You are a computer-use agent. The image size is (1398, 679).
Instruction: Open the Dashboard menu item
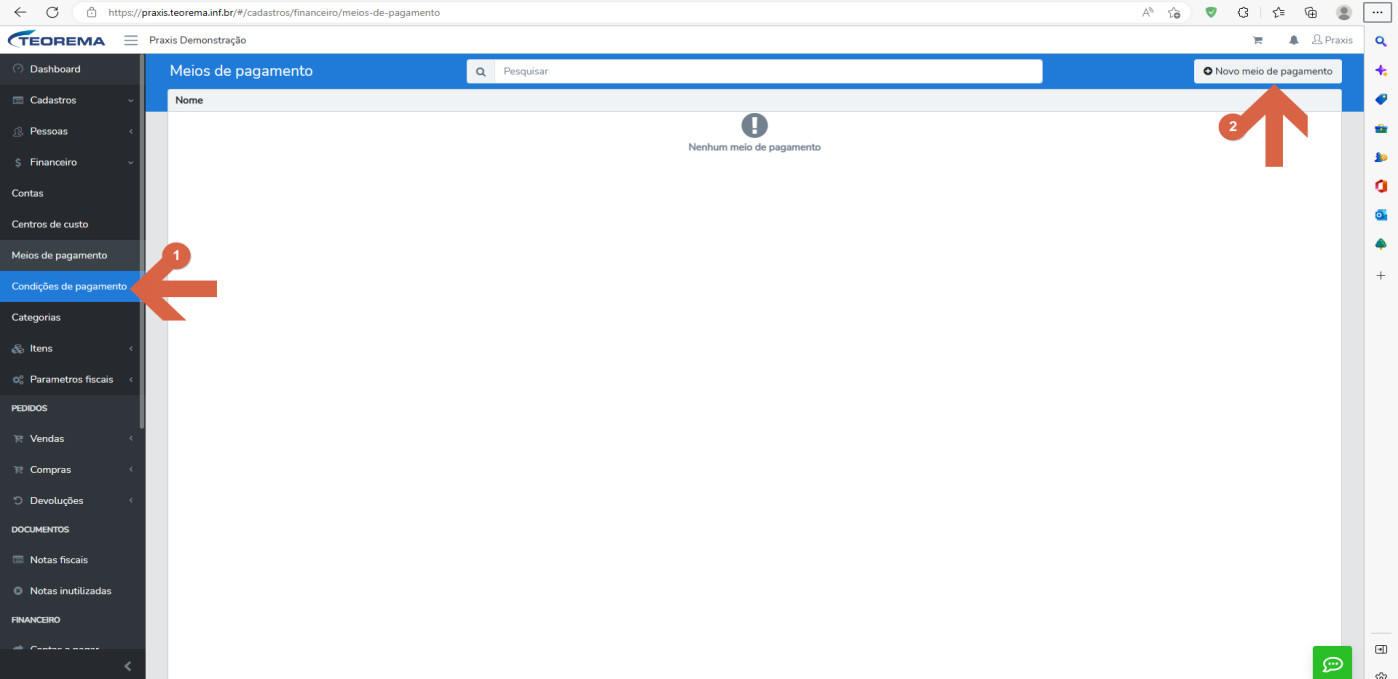coord(72,69)
